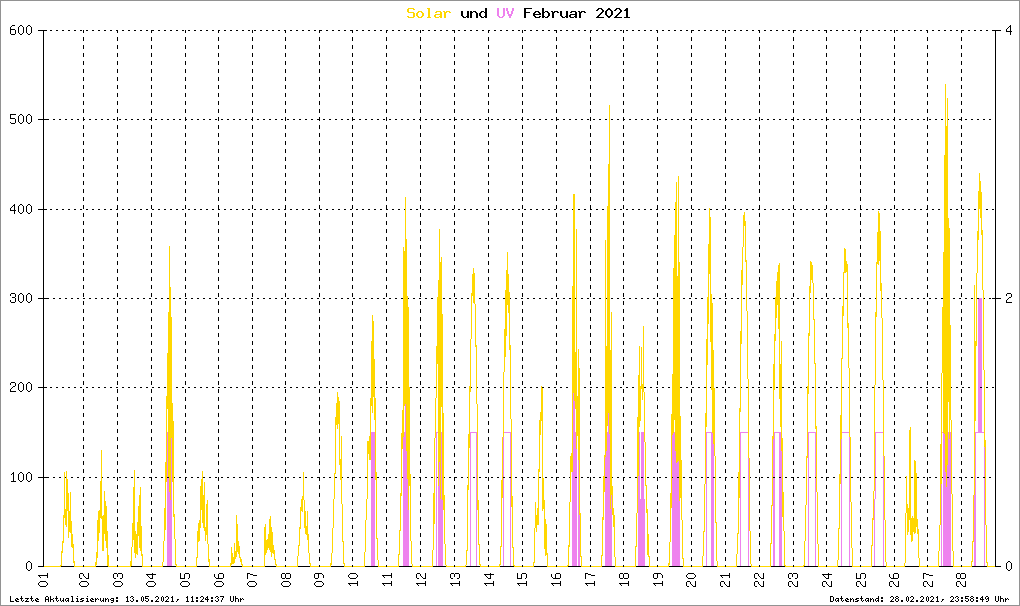Choose day 17 on the date axis
The height and width of the screenshot is (606, 1020).
click(x=590, y=580)
